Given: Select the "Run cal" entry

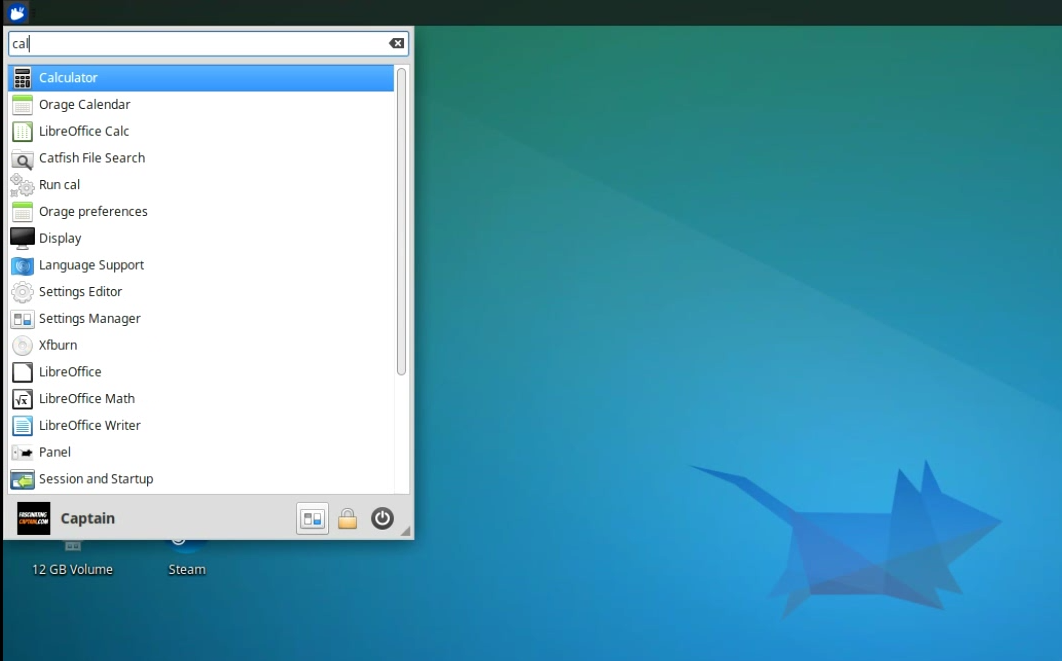Looking at the screenshot, I should pyautogui.click(x=59, y=185).
